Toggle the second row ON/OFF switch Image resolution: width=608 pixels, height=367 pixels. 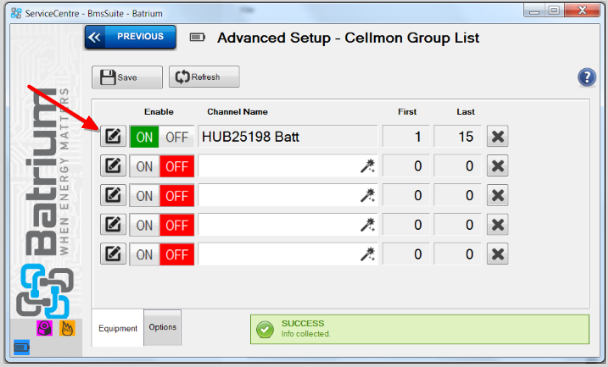(x=162, y=166)
